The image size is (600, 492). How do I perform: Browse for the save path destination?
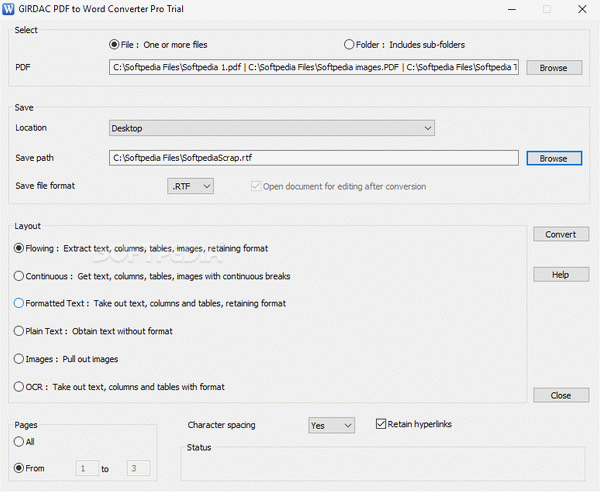pyautogui.click(x=554, y=158)
